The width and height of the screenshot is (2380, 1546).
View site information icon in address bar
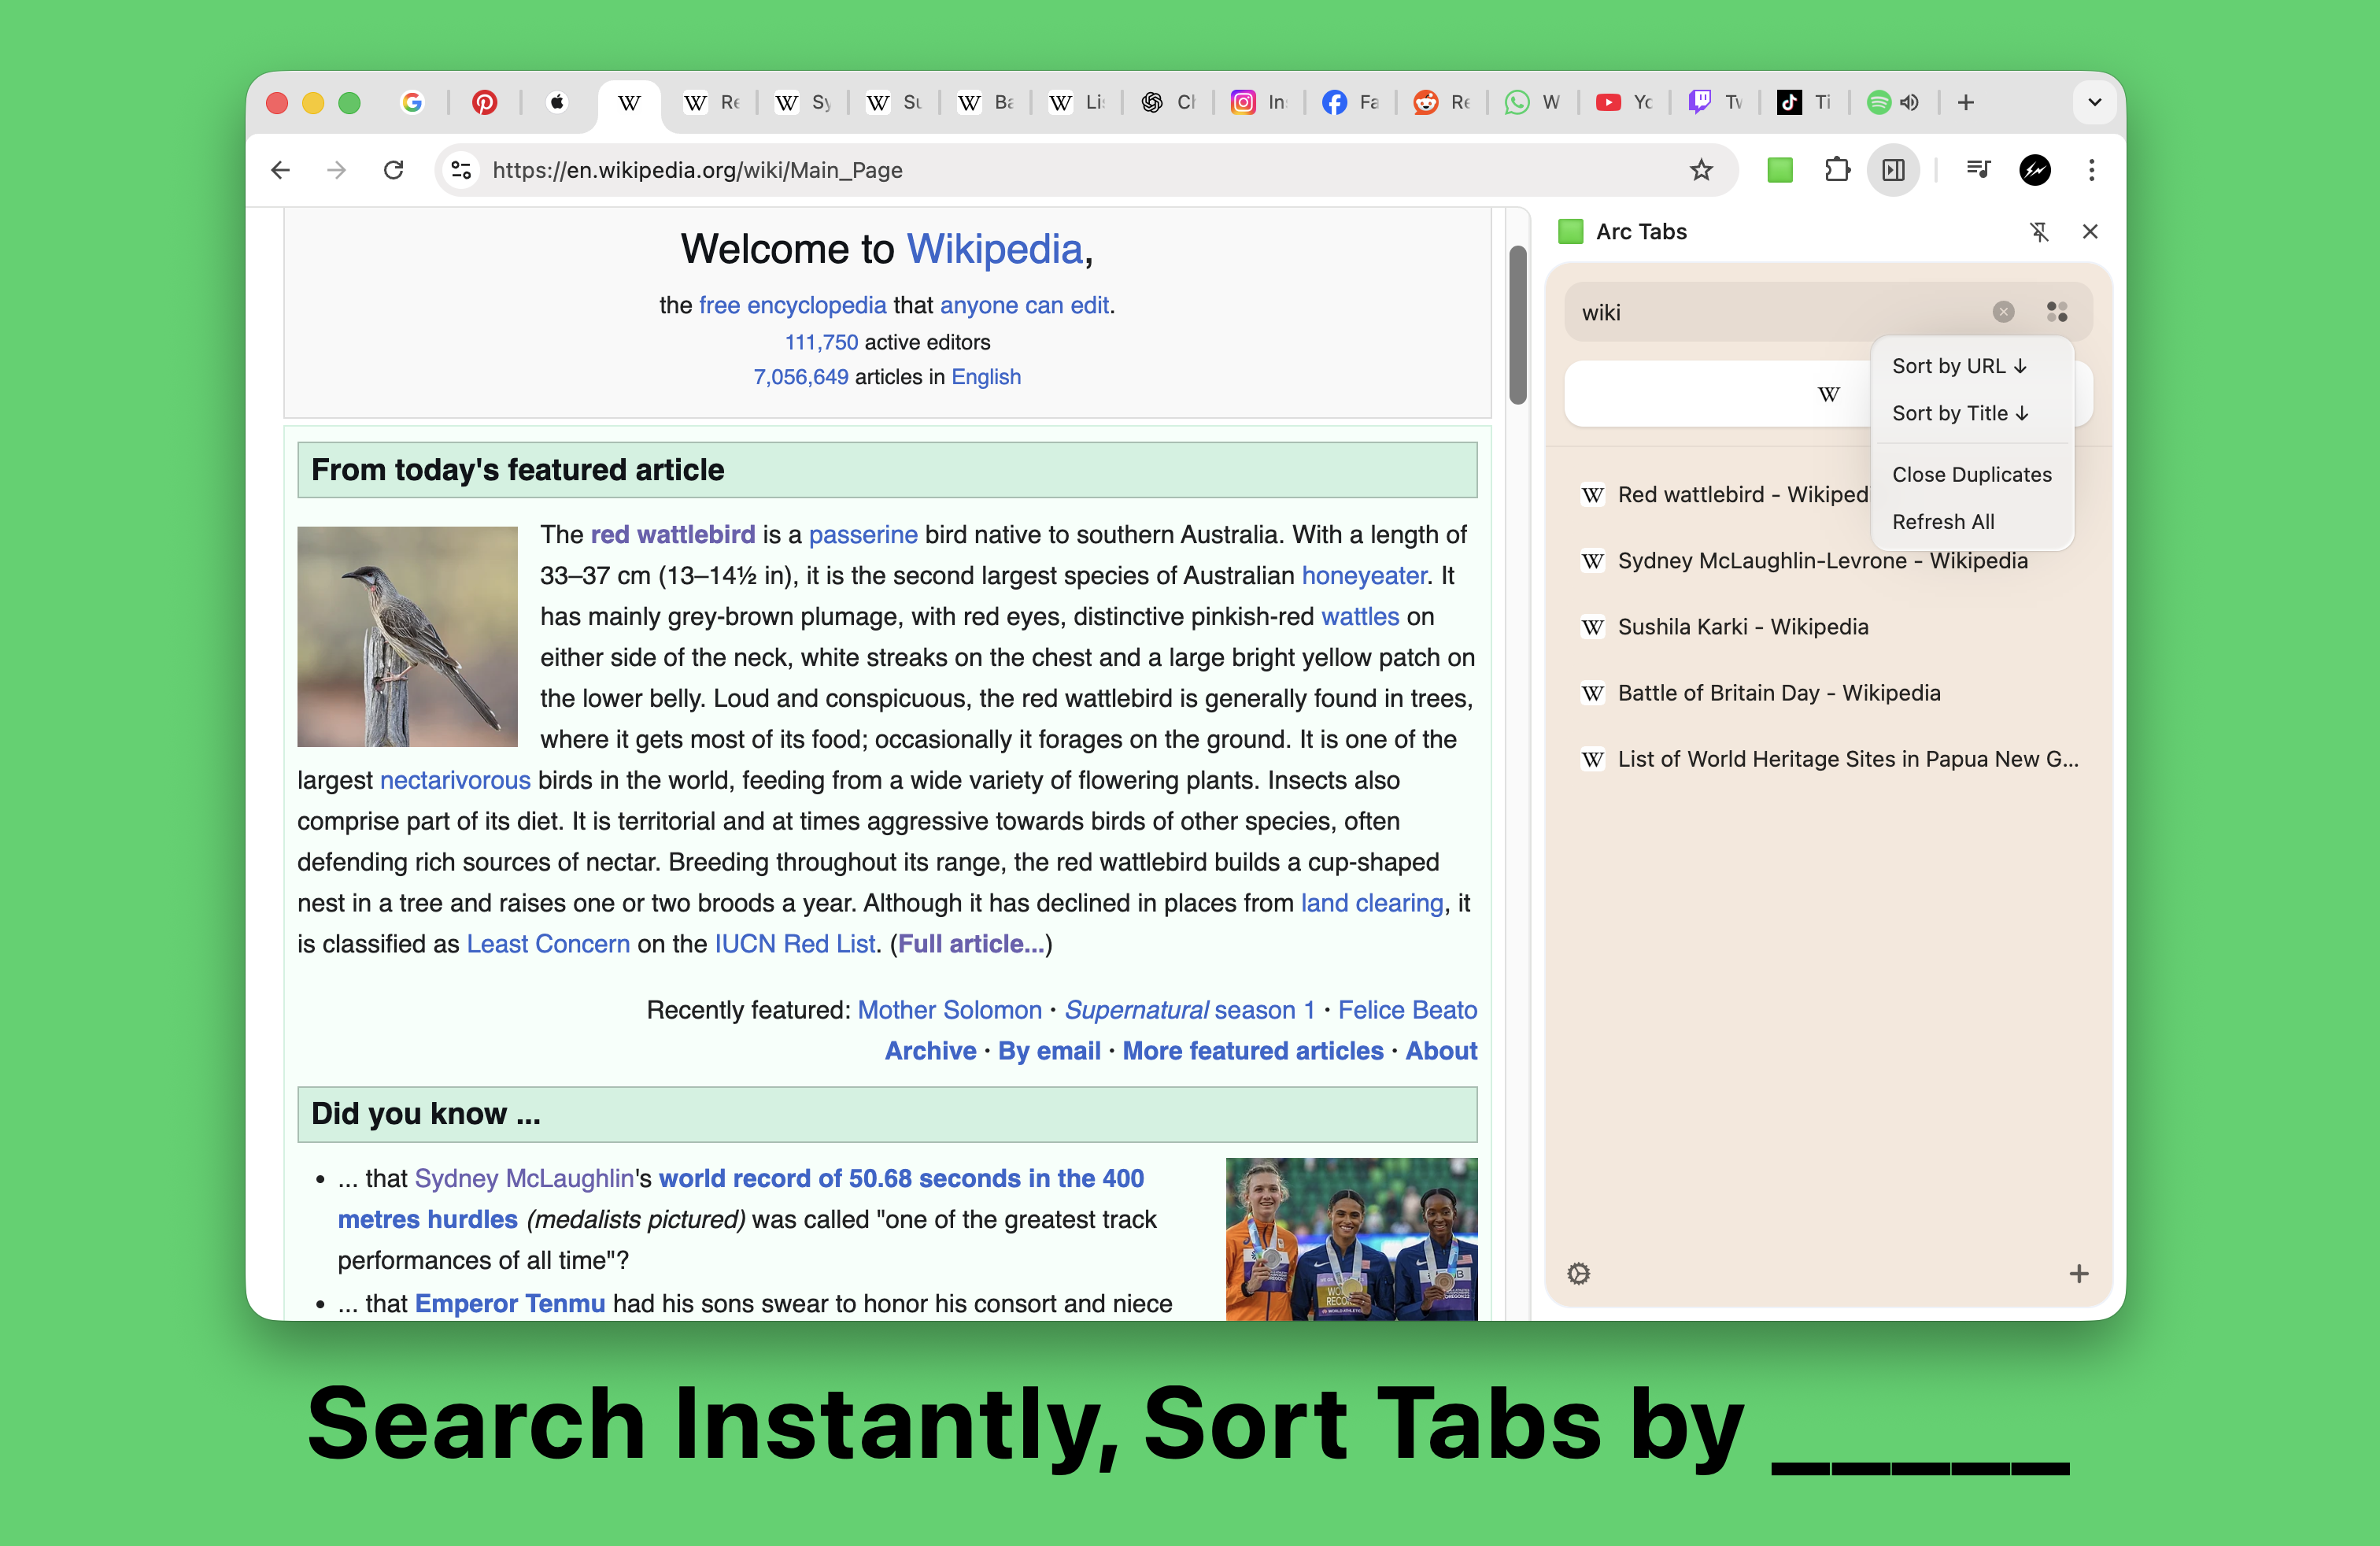pos(461,170)
